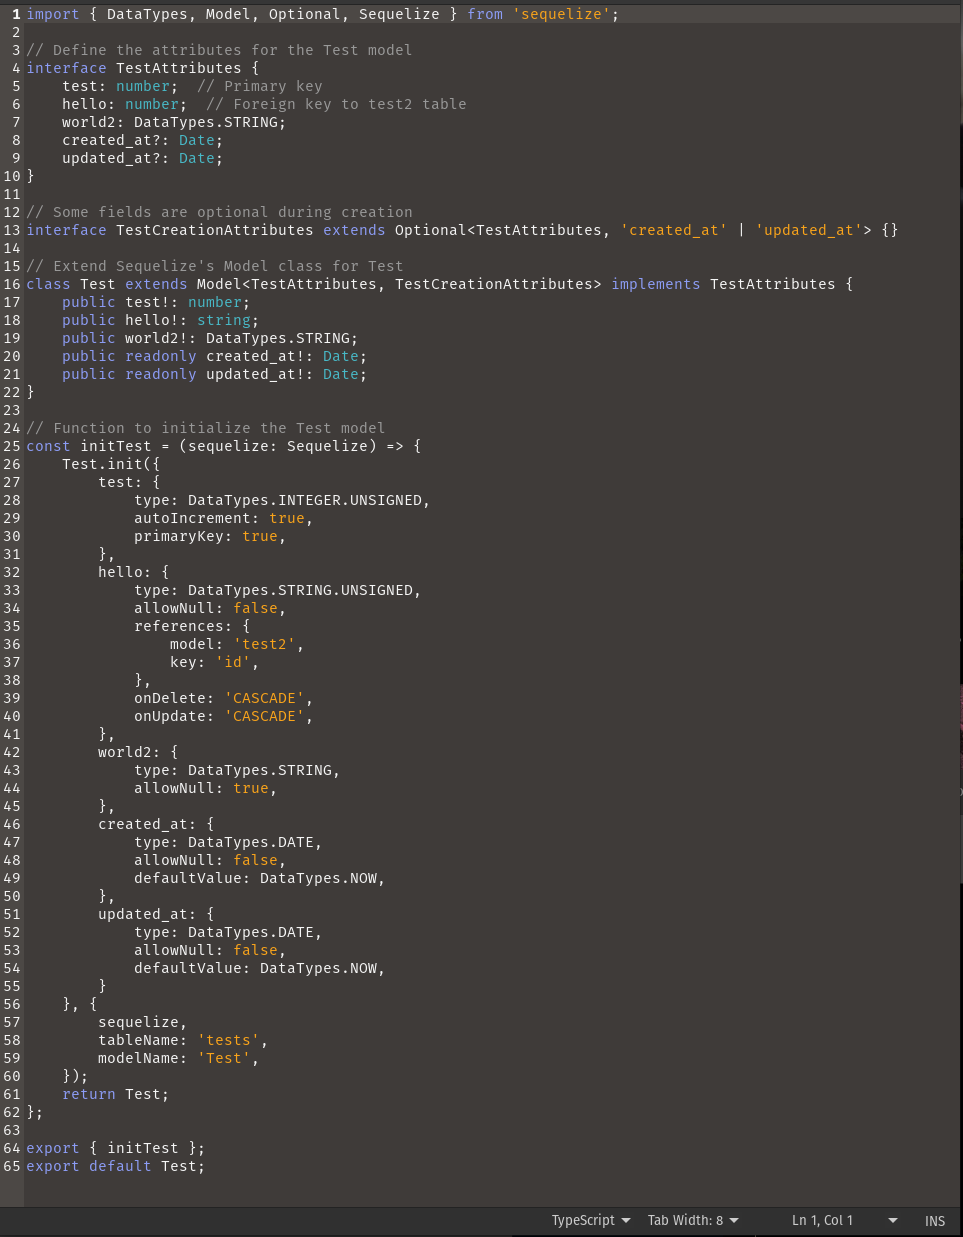Click "readonly updated_at!" on line 21

tap(215, 374)
